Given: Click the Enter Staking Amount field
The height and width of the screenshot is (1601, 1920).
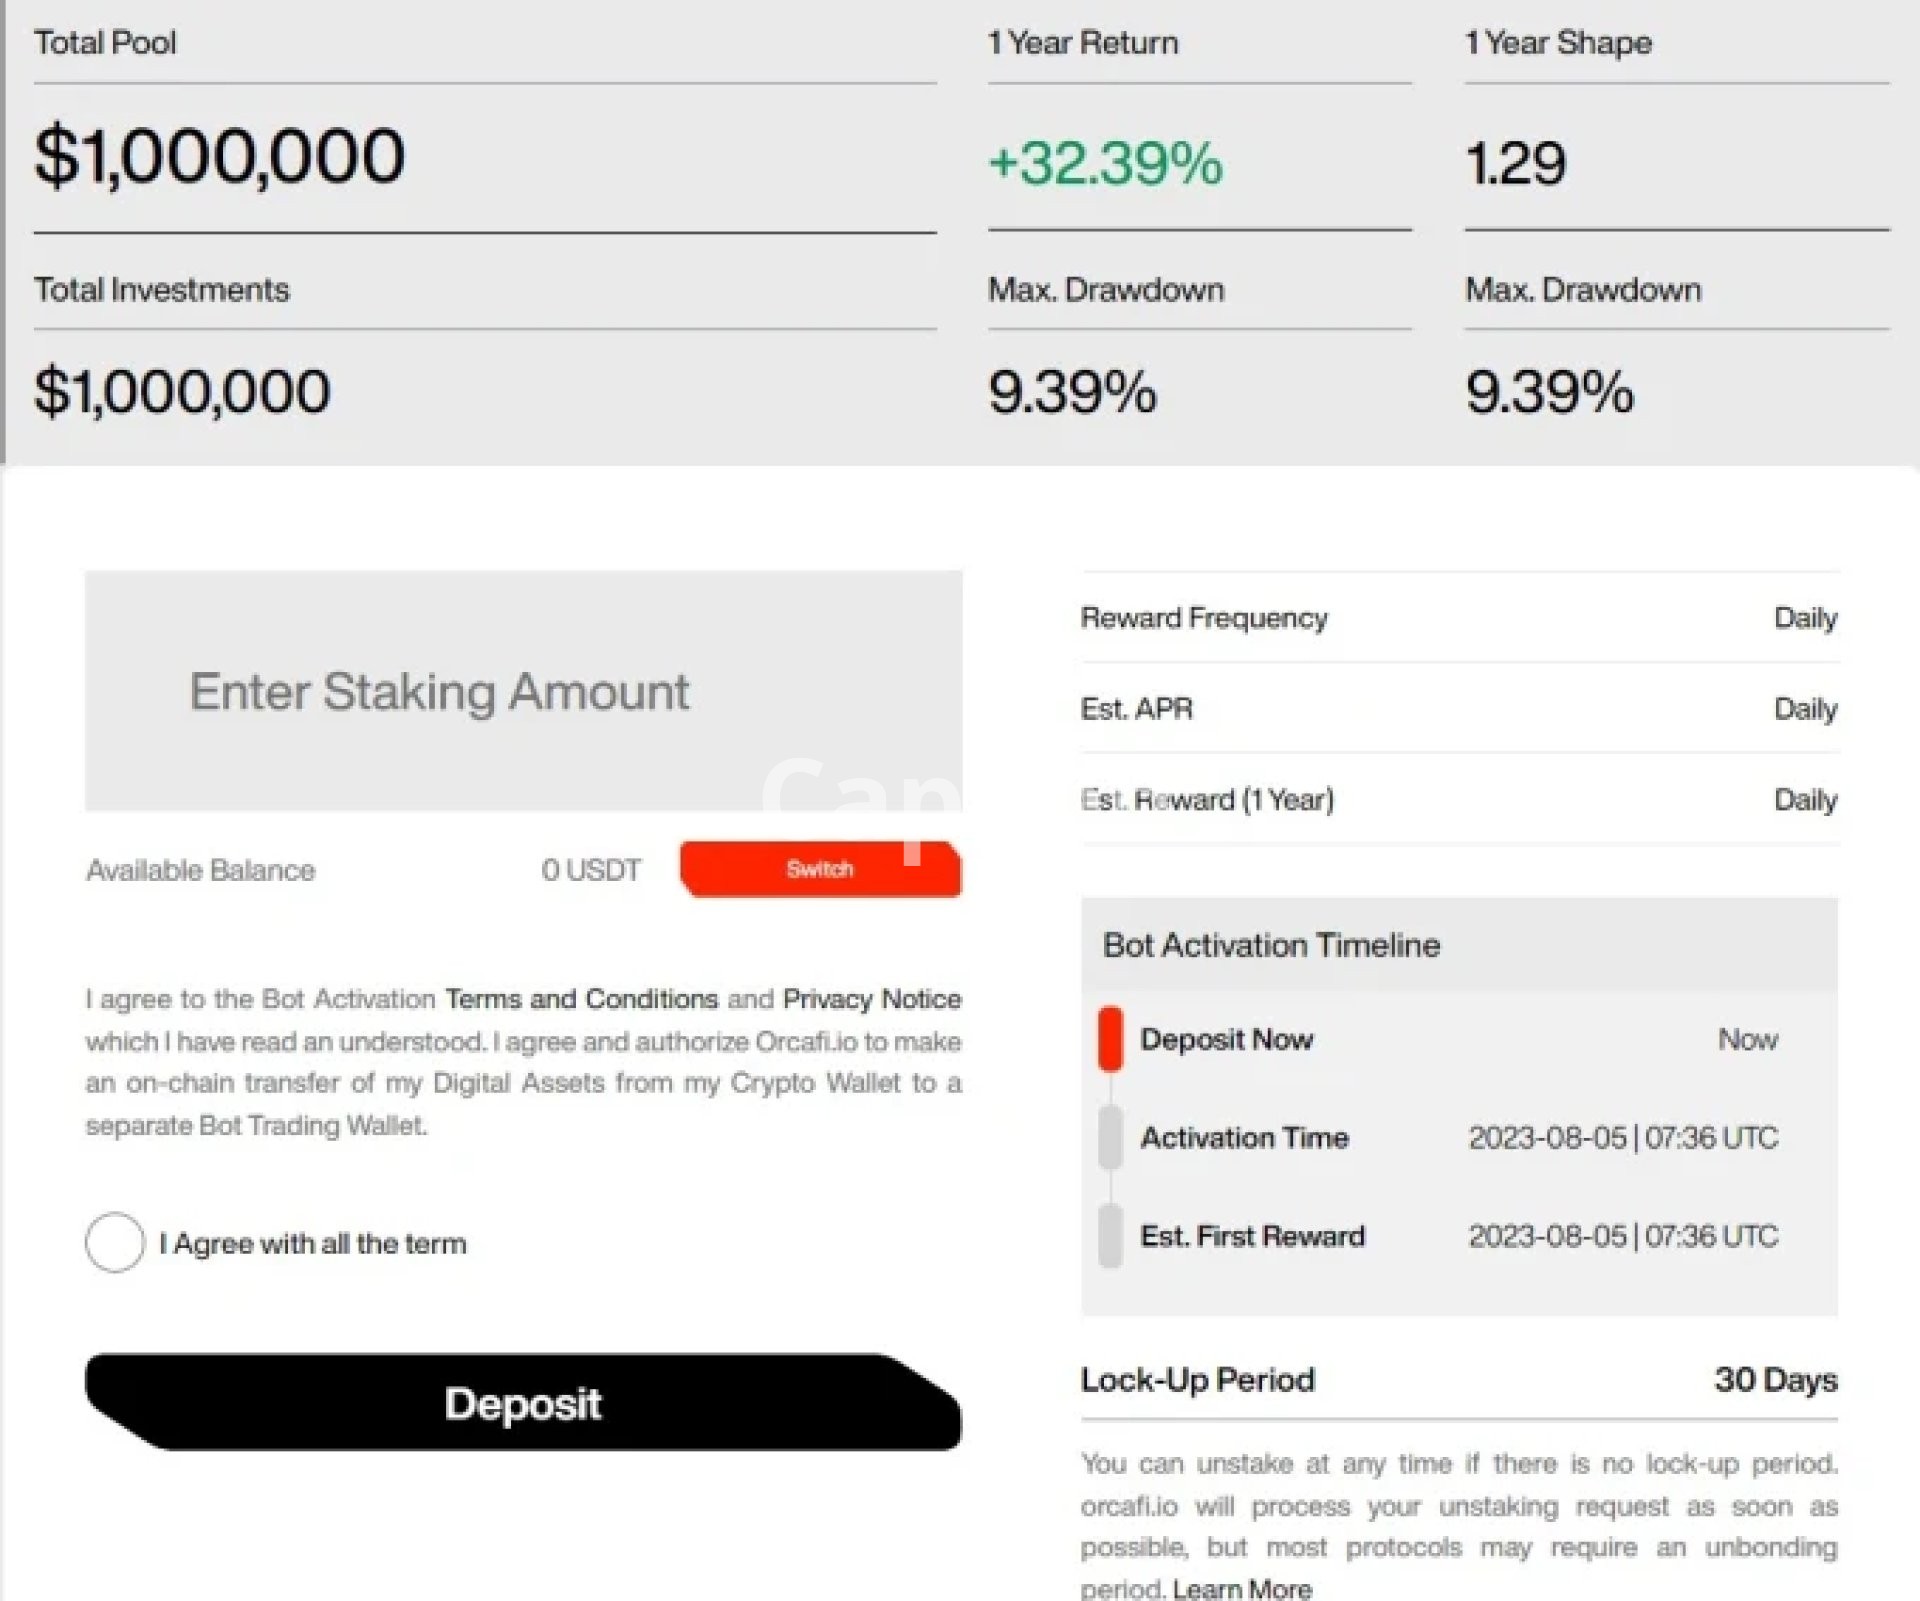Looking at the screenshot, I should 523,691.
